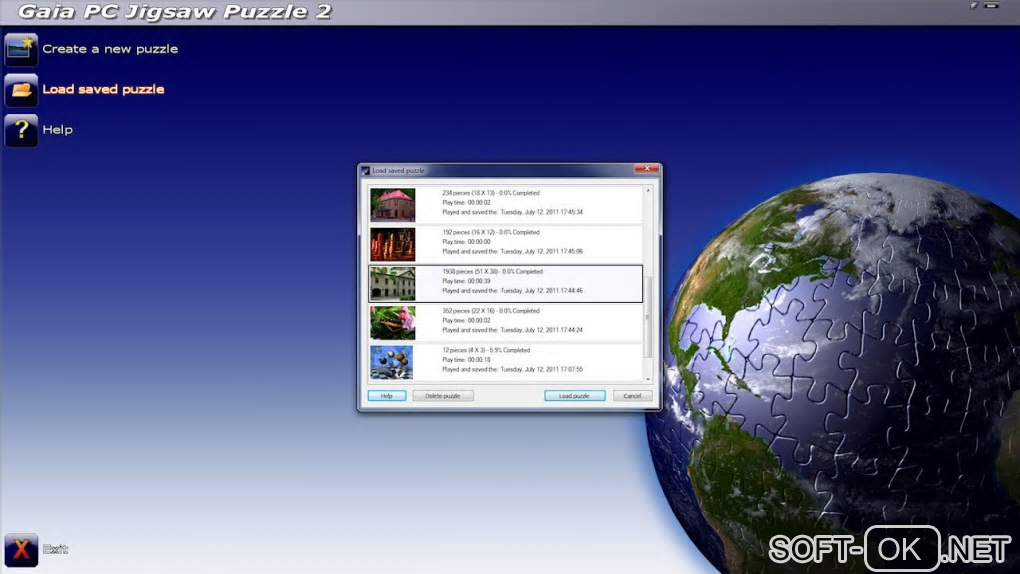Select the pink-roofed house puzzle thumbnail
The width and height of the screenshot is (1020, 574).
[392, 205]
